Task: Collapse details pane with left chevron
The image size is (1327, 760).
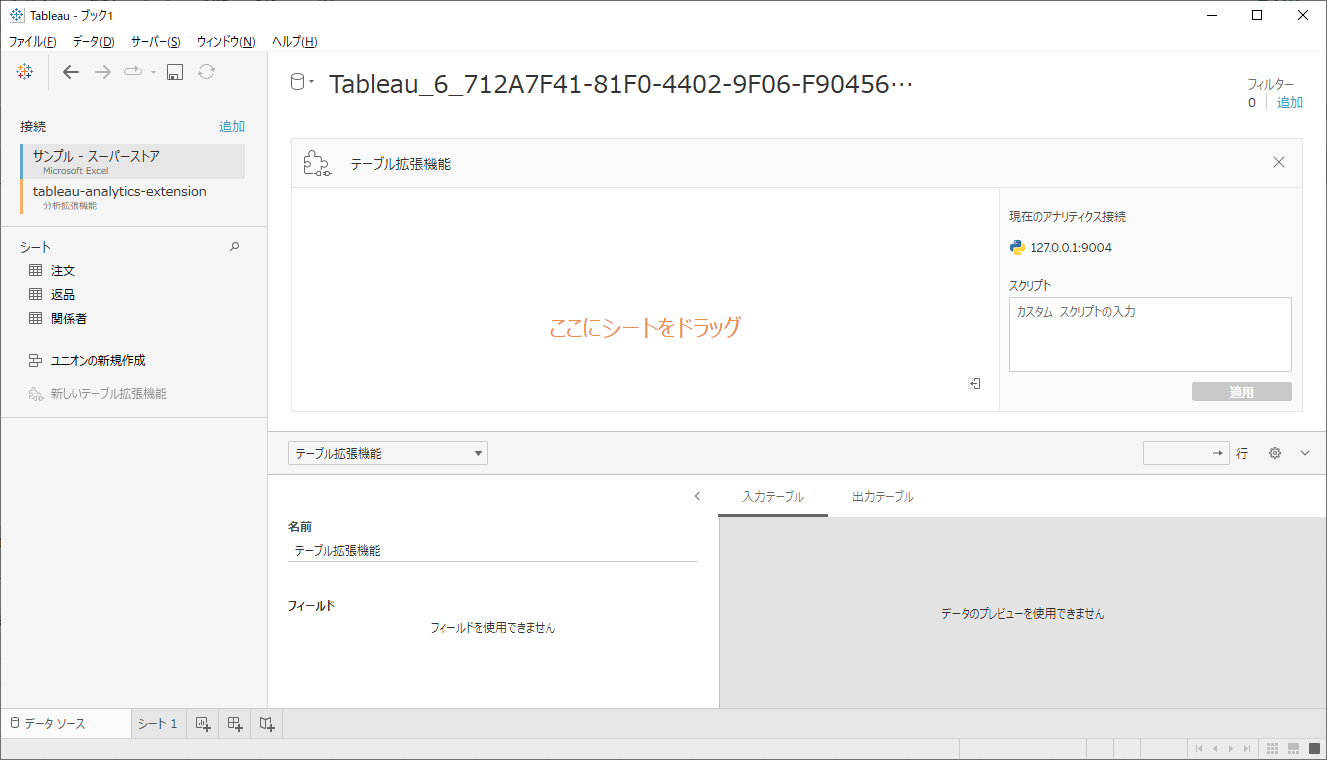Action: pos(697,496)
